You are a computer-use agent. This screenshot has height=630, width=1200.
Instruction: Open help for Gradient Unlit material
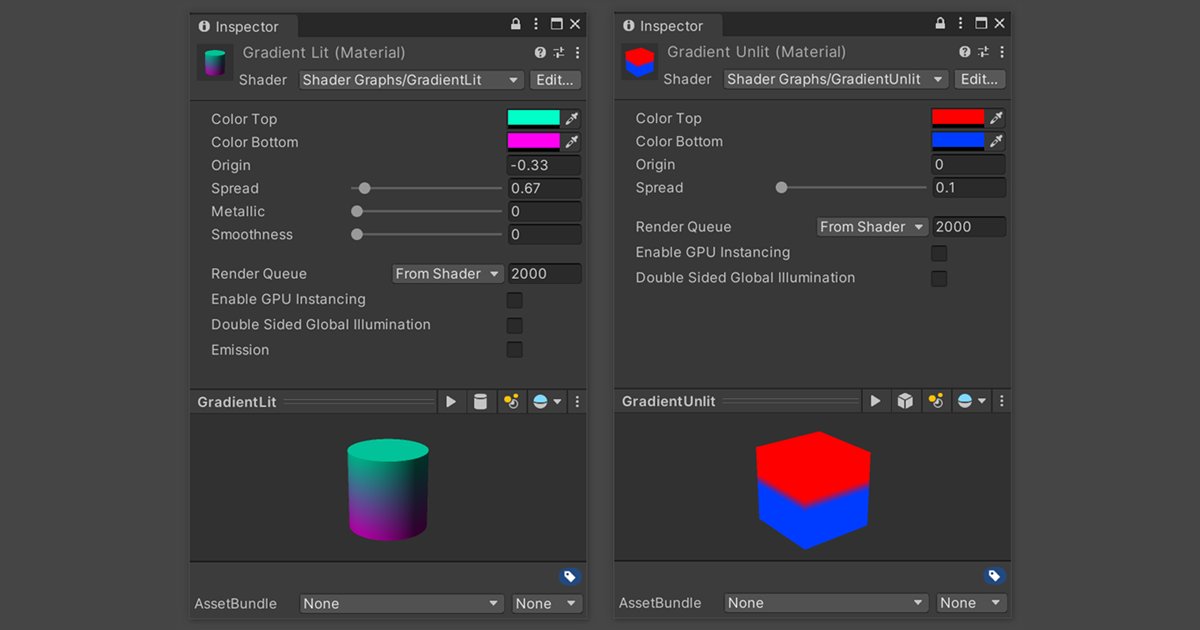(x=964, y=52)
